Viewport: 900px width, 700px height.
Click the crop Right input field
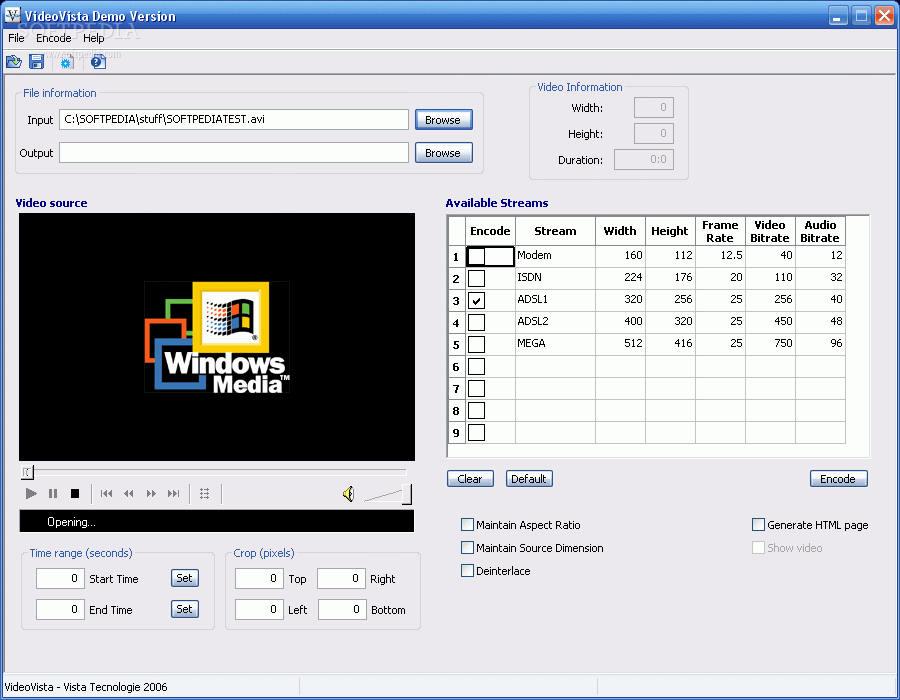tap(342, 578)
